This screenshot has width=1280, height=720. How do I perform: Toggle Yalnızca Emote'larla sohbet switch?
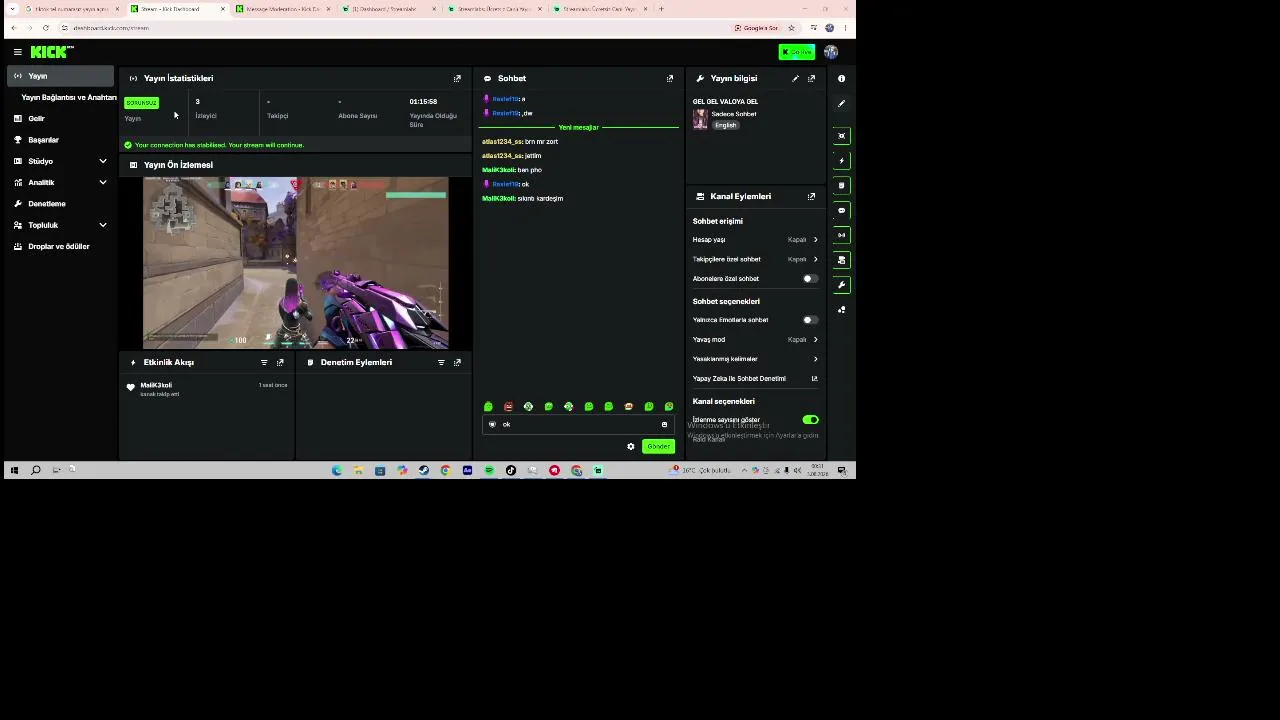pos(810,320)
